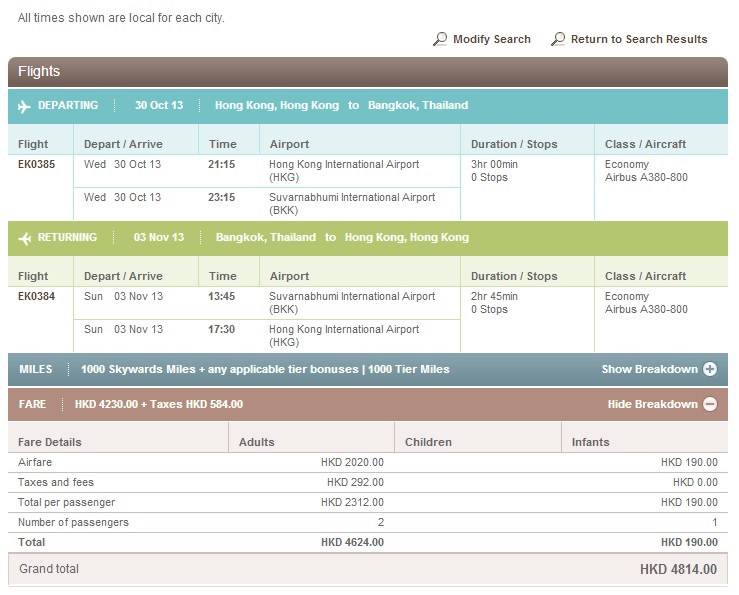Click the plus icon in the Miles bar

click(x=710, y=369)
